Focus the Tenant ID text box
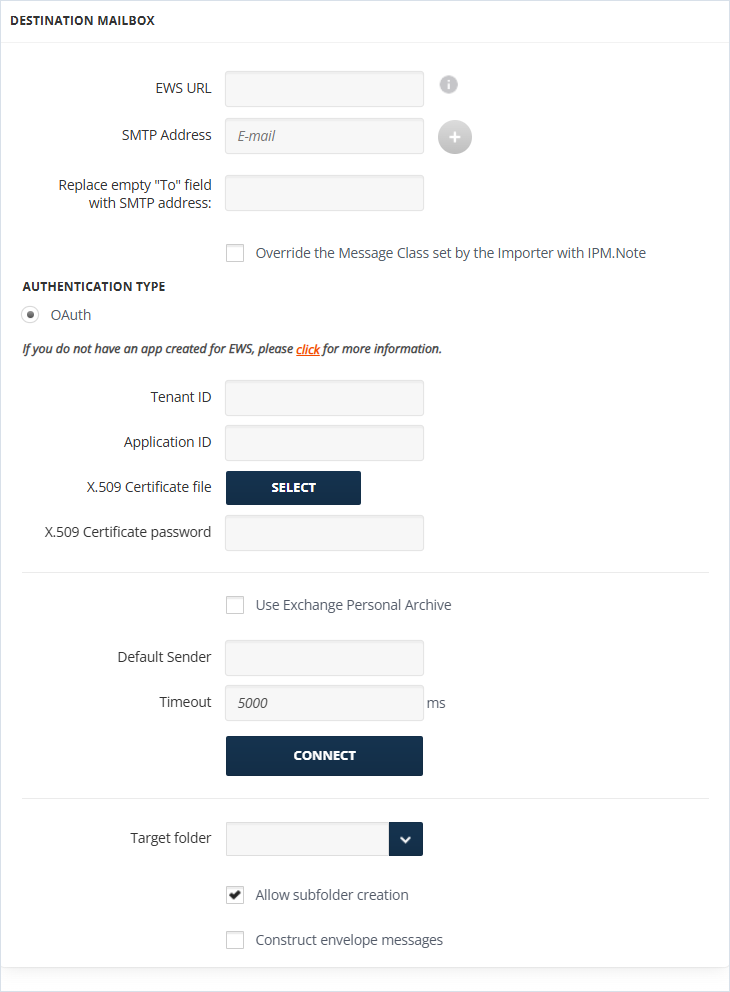 tap(324, 398)
